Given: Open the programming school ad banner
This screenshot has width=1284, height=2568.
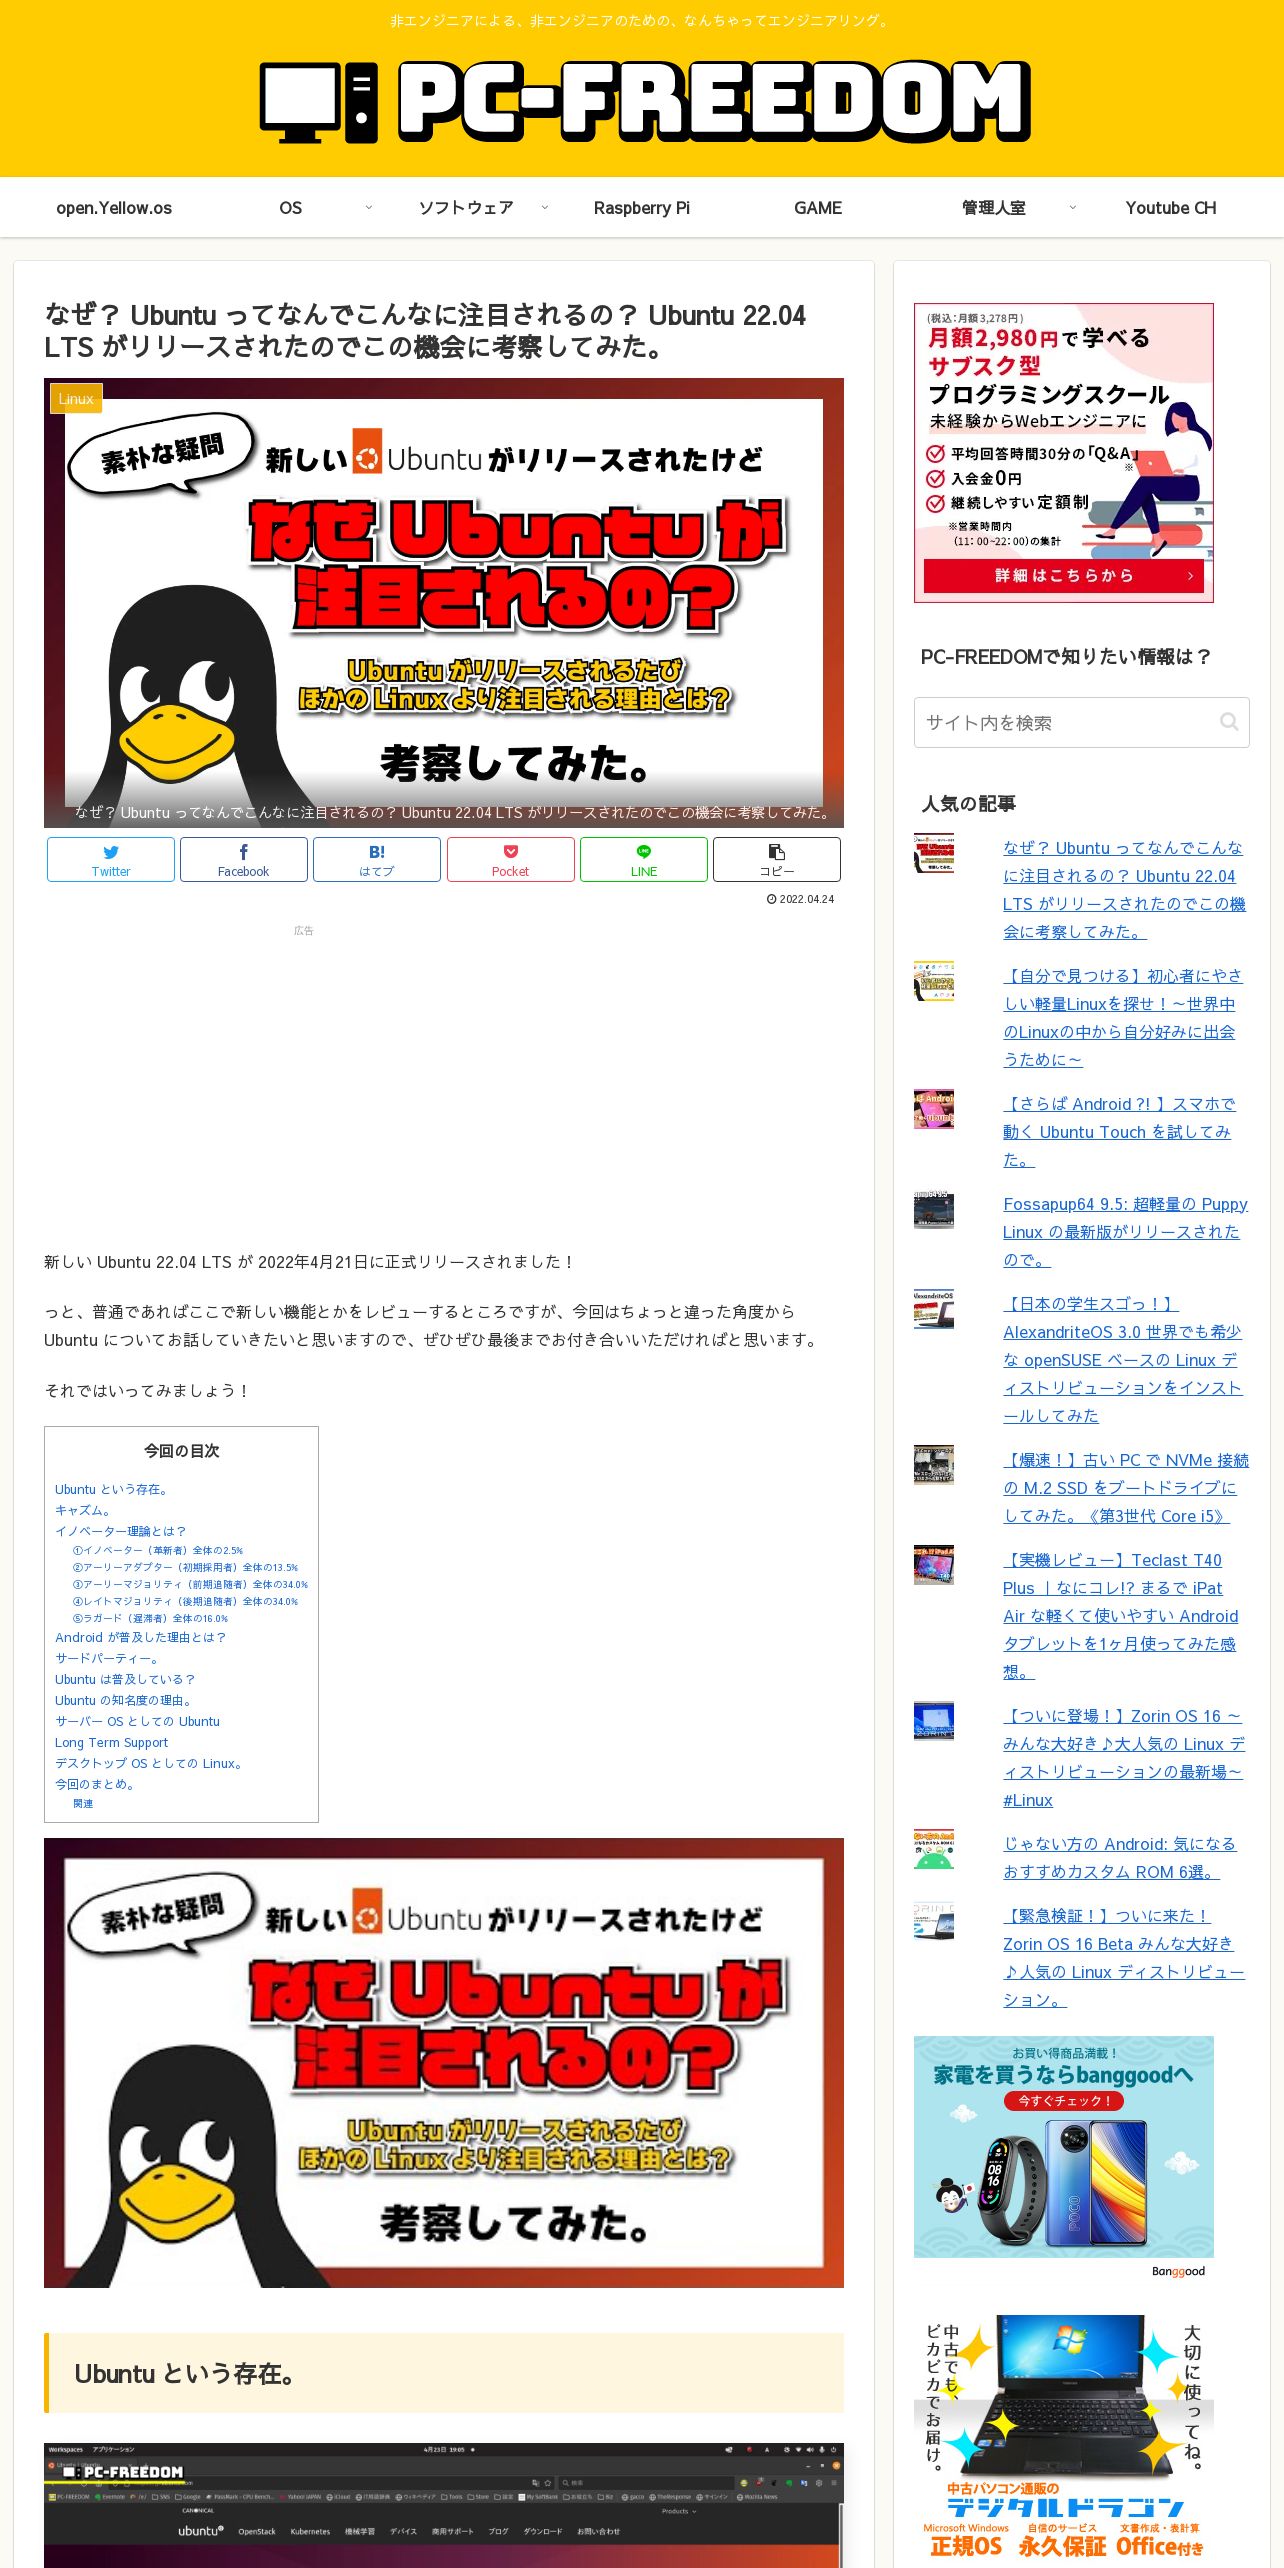Looking at the screenshot, I should pyautogui.click(x=1064, y=453).
